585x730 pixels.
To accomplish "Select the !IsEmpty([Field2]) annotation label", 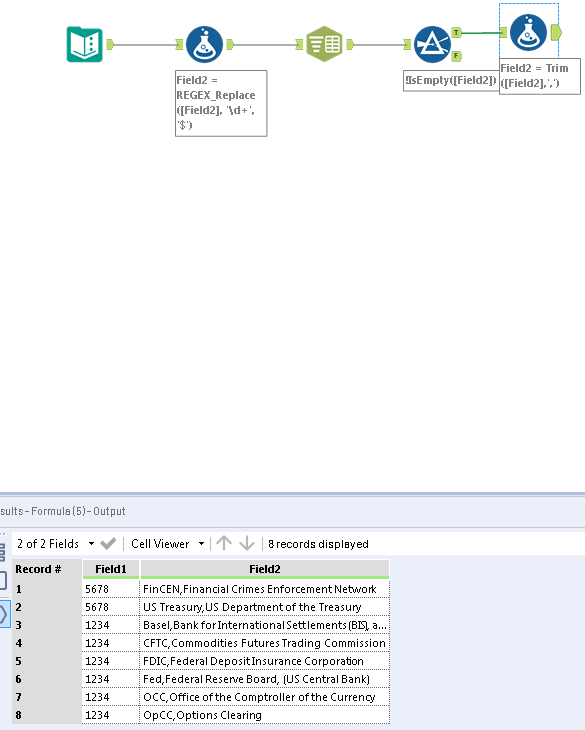I will (451, 81).
